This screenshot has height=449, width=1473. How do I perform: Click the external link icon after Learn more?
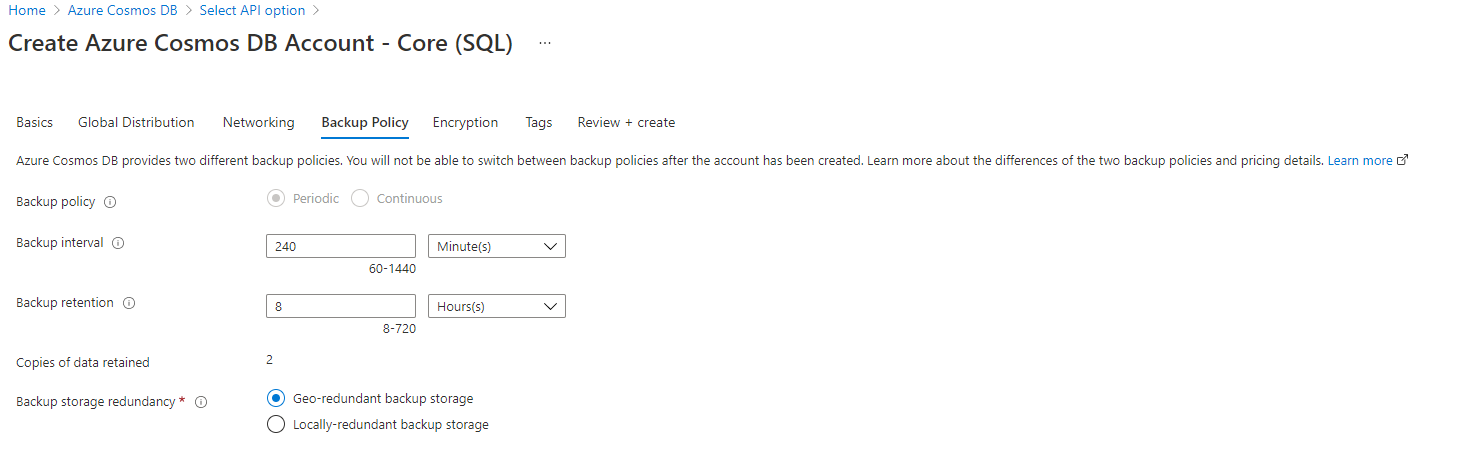click(1402, 160)
